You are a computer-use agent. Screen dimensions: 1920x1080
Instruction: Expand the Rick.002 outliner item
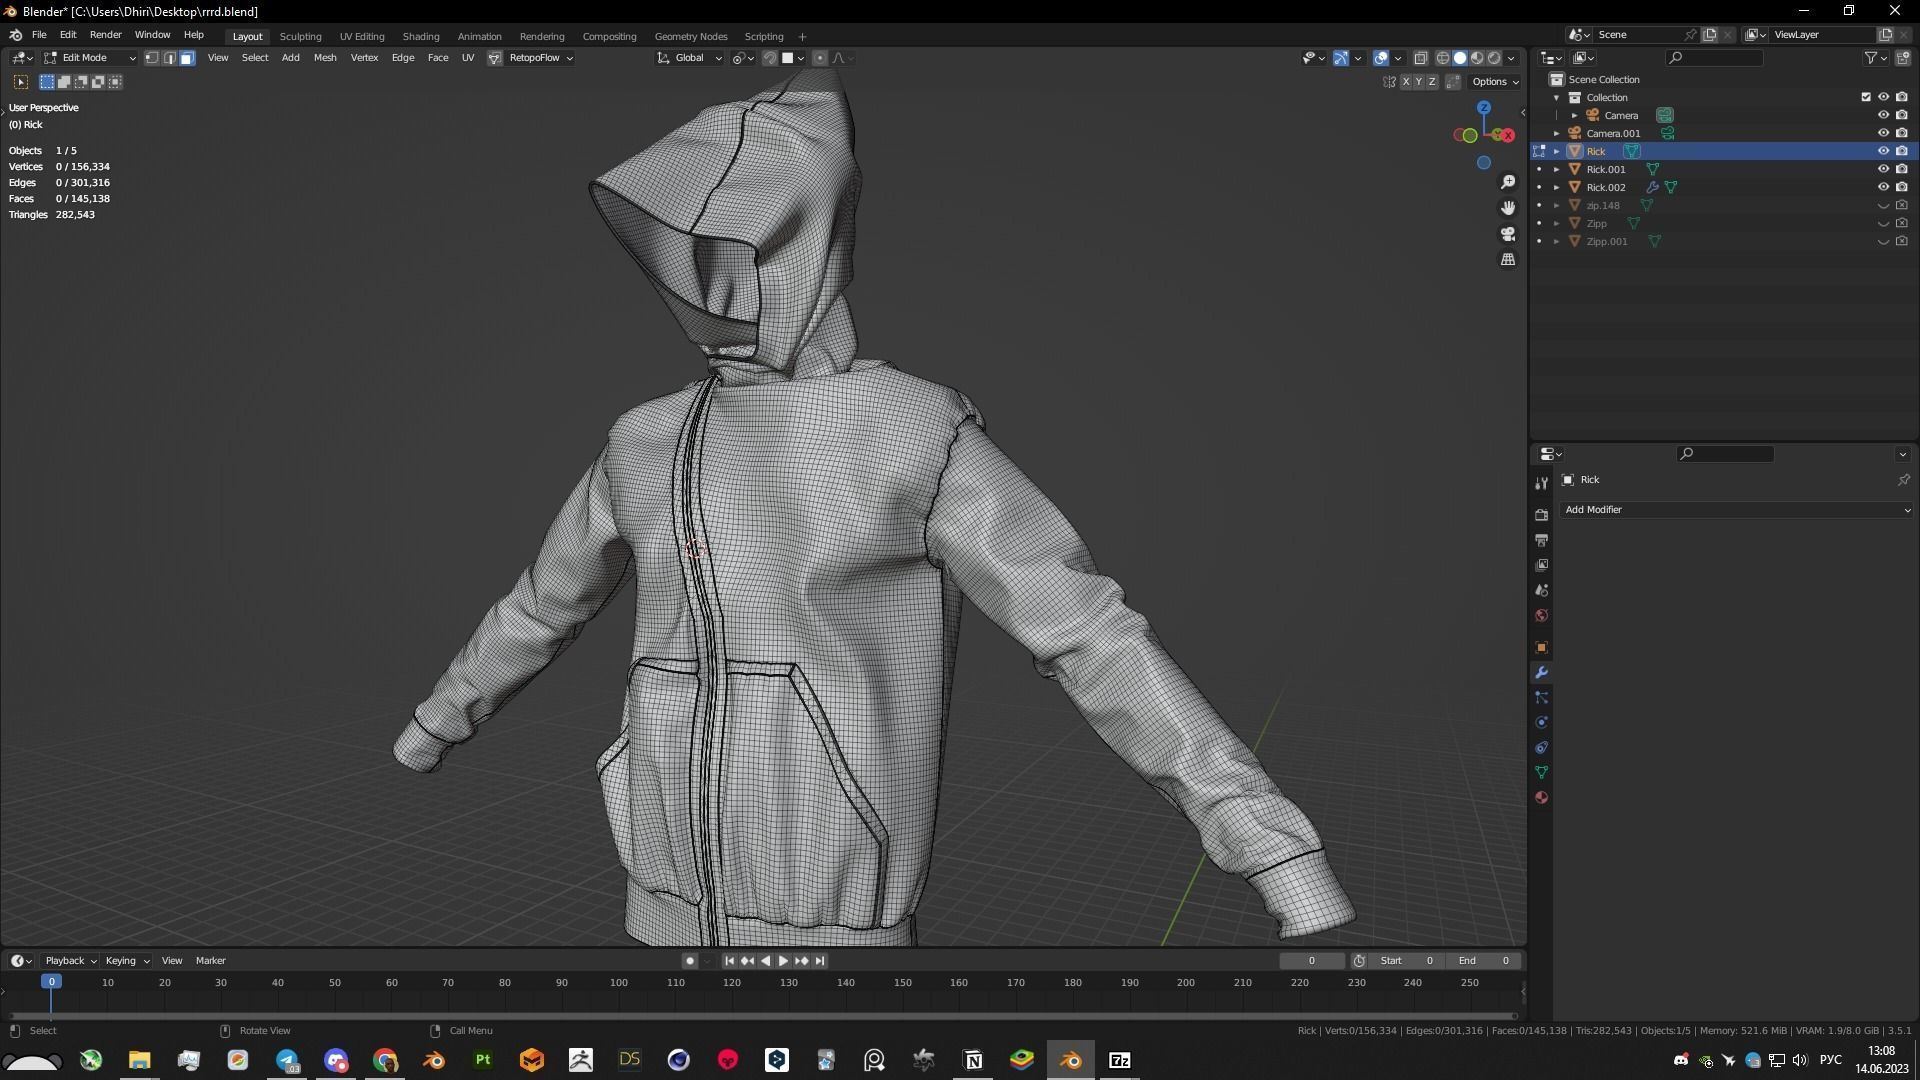click(x=1557, y=187)
